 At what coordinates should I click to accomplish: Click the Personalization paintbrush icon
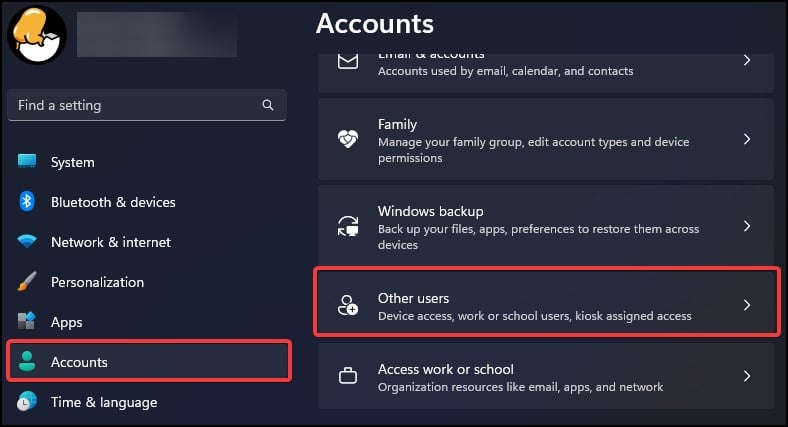[x=27, y=282]
